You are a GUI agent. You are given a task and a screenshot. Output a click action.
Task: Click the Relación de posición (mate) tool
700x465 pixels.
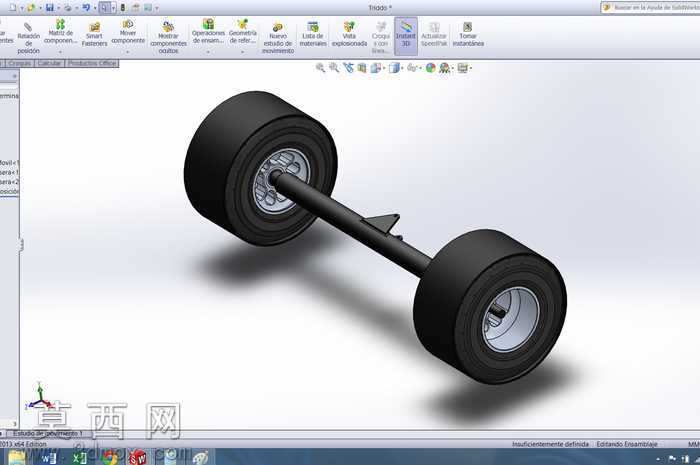point(28,37)
